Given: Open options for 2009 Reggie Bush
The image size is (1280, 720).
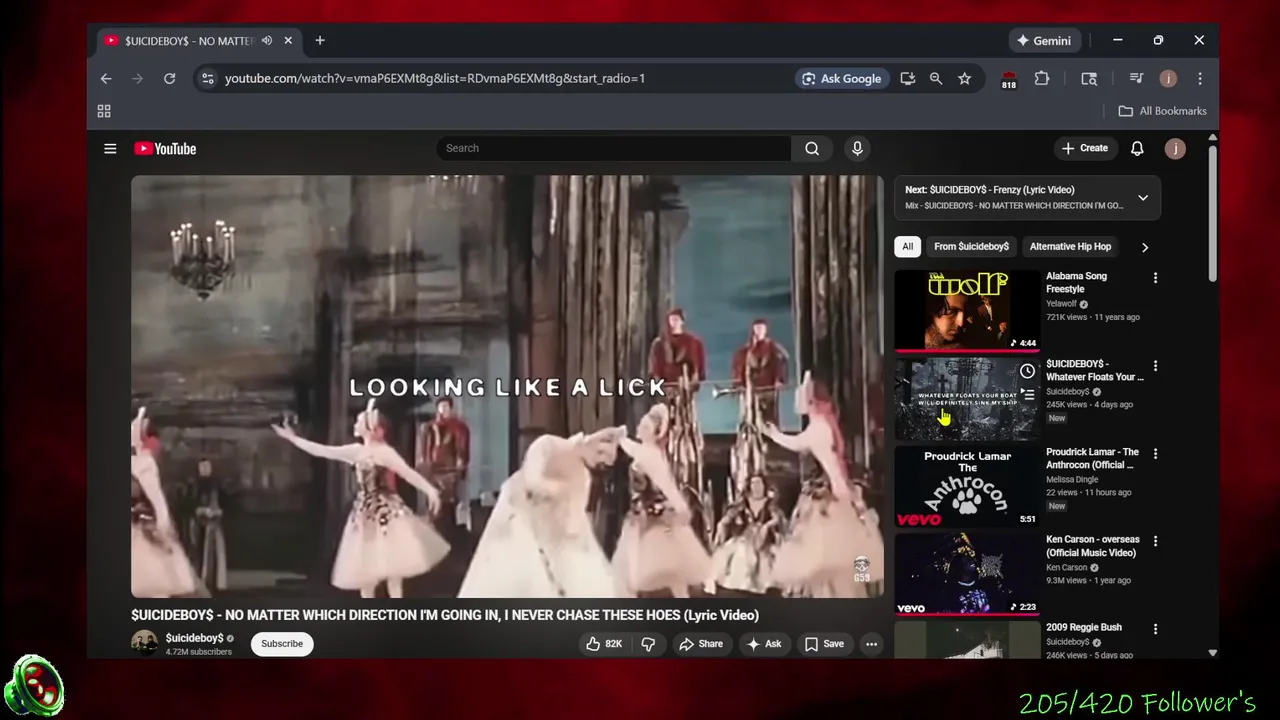Looking at the screenshot, I should click(1155, 629).
